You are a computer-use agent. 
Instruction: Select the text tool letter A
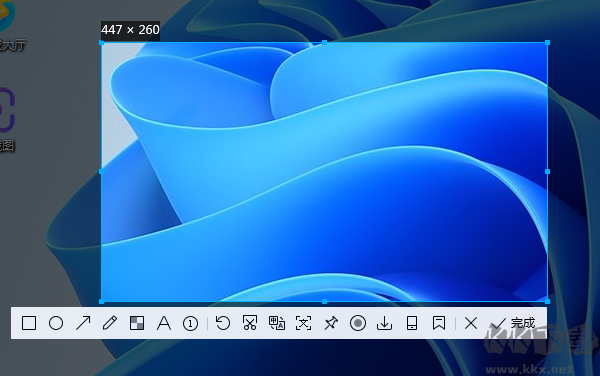(x=164, y=323)
